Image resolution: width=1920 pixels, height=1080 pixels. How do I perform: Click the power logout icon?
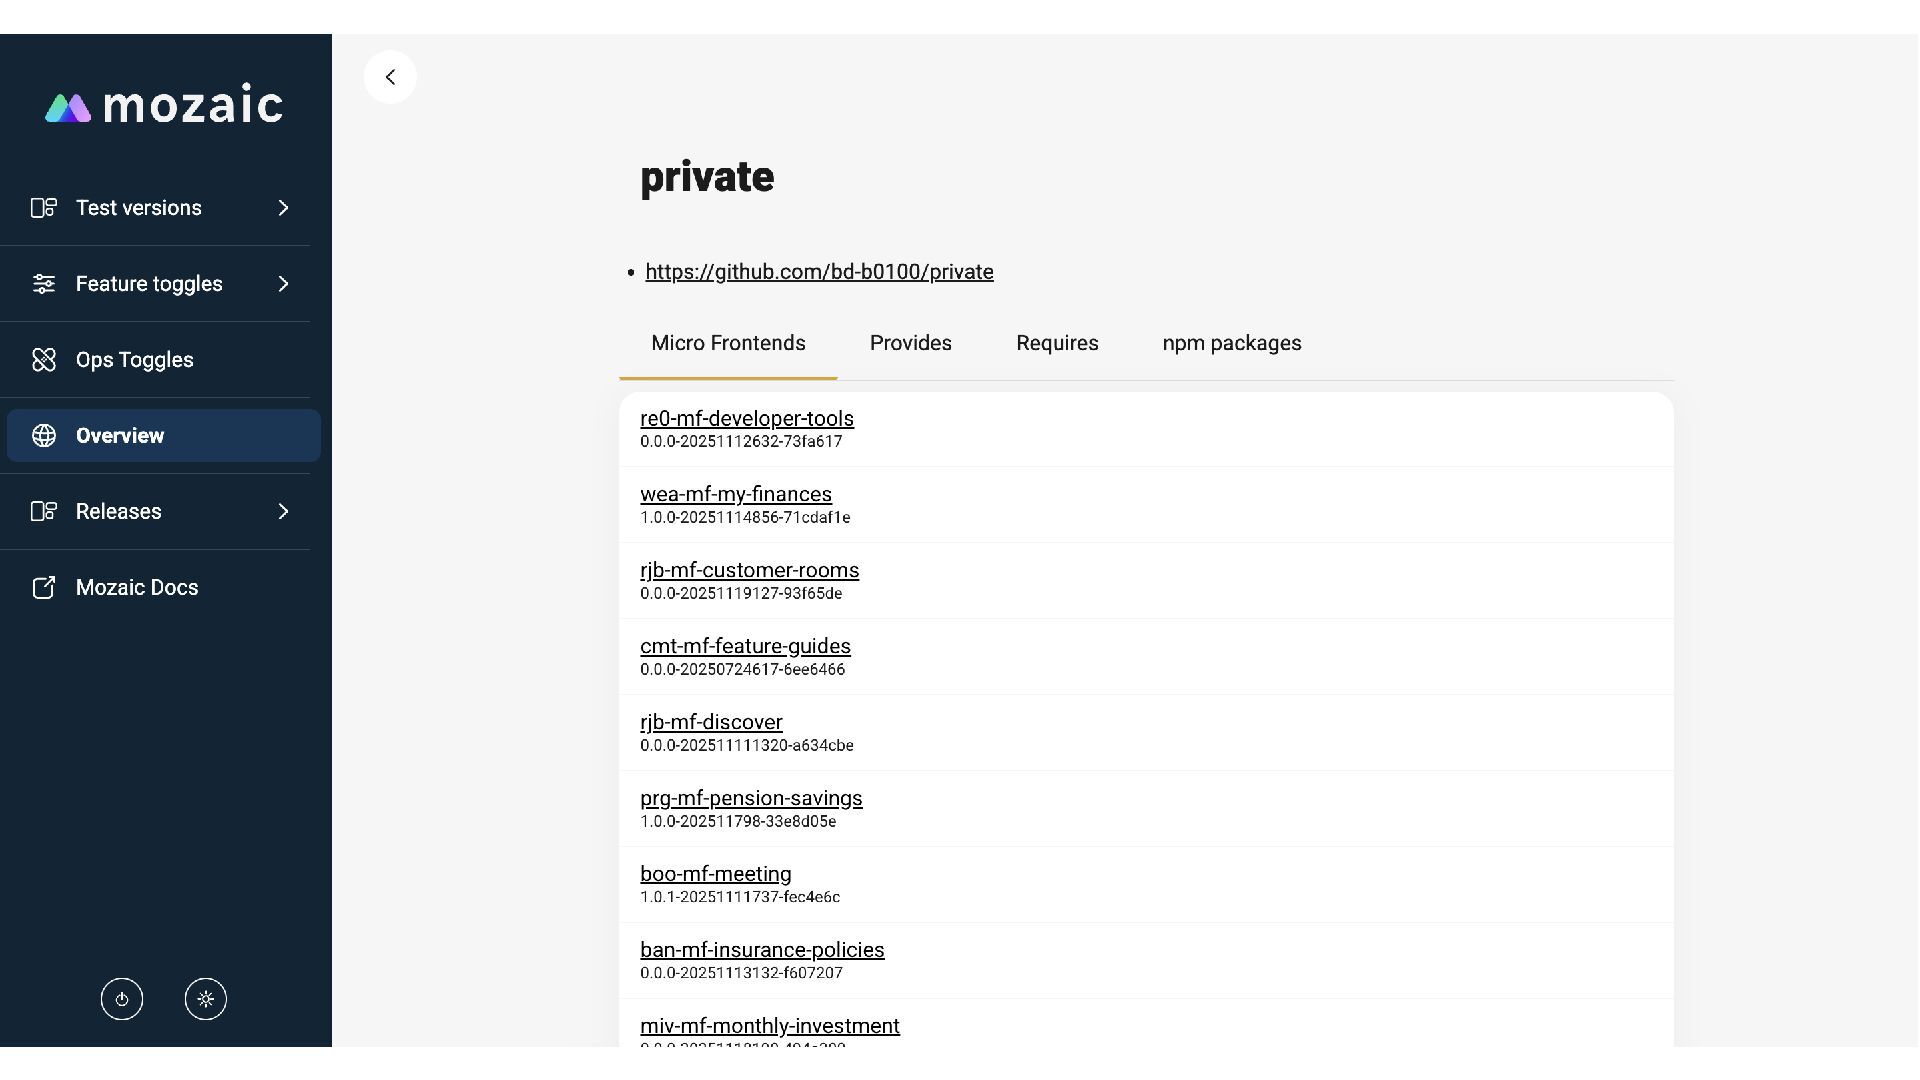122,999
